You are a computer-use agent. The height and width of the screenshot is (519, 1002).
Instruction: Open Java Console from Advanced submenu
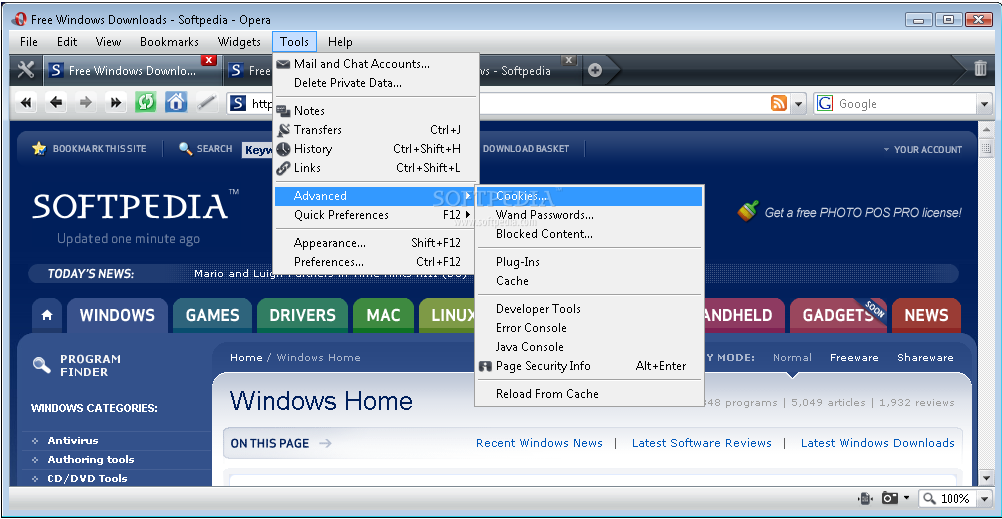pyautogui.click(x=589, y=347)
